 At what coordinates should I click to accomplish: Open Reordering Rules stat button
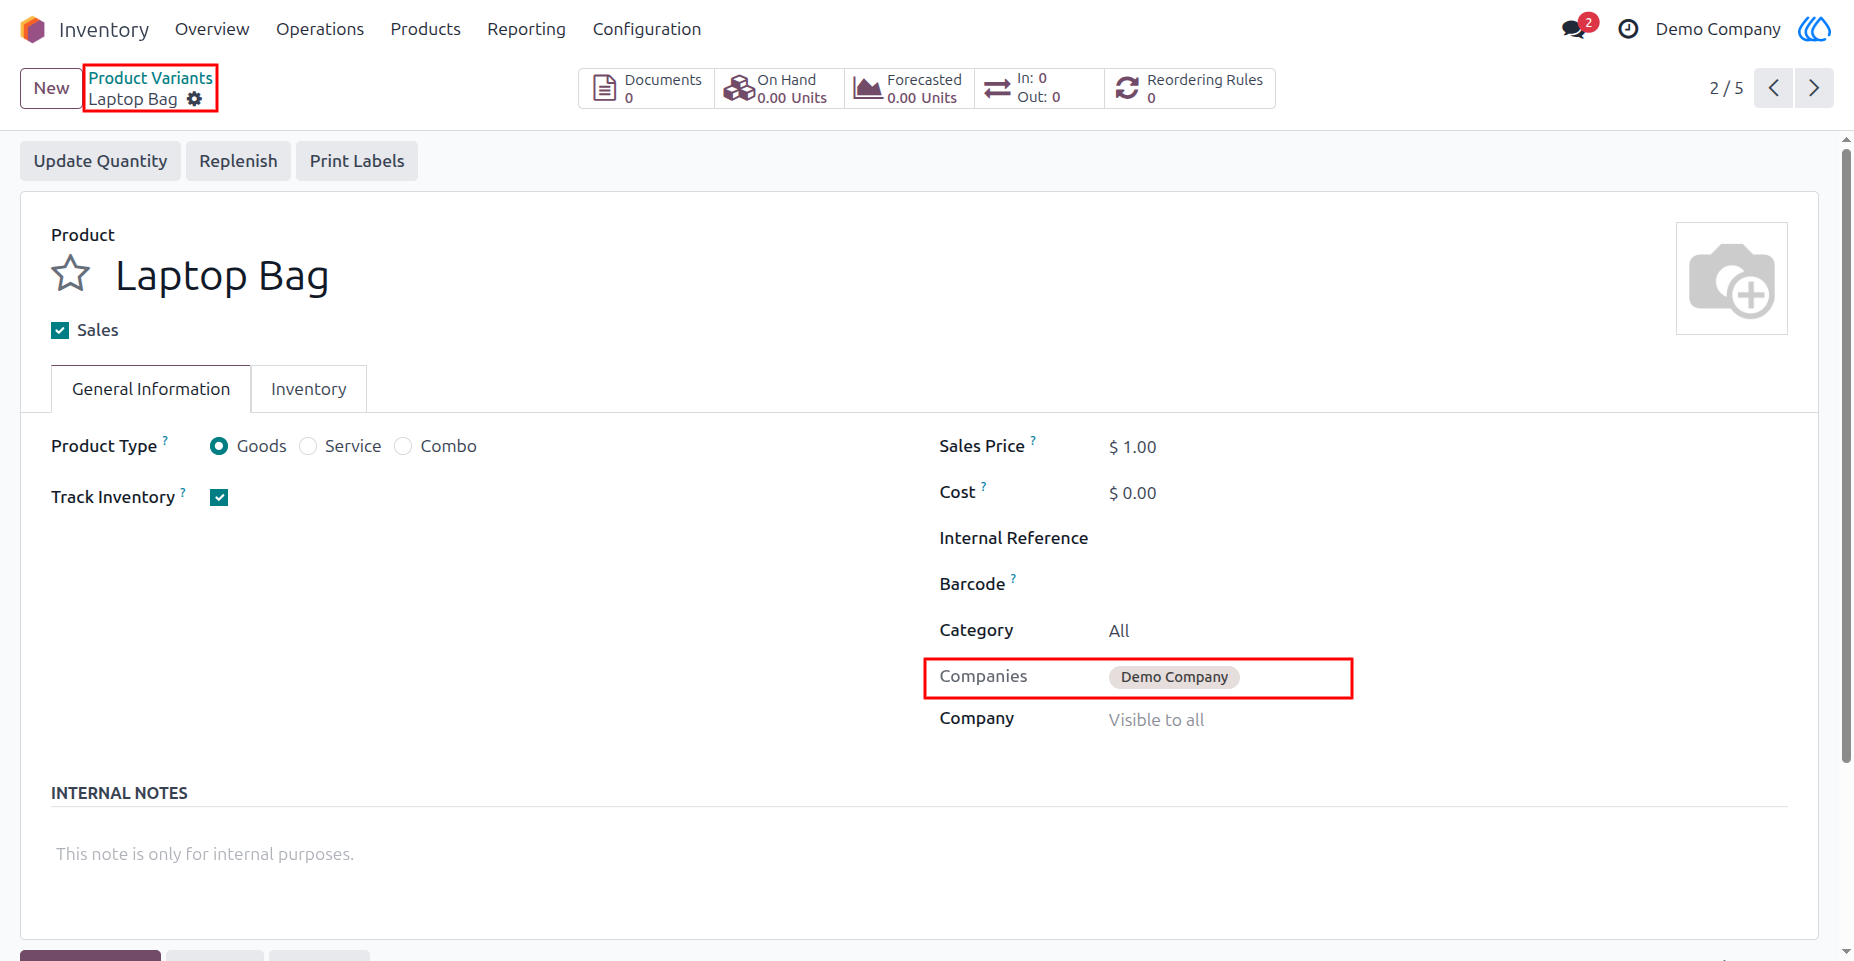(x=1189, y=88)
